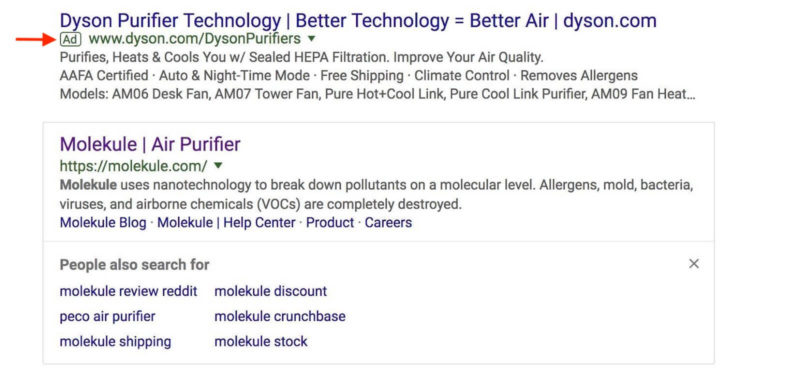Click the People also search for heading
The image size is (800, 382).
135,265
